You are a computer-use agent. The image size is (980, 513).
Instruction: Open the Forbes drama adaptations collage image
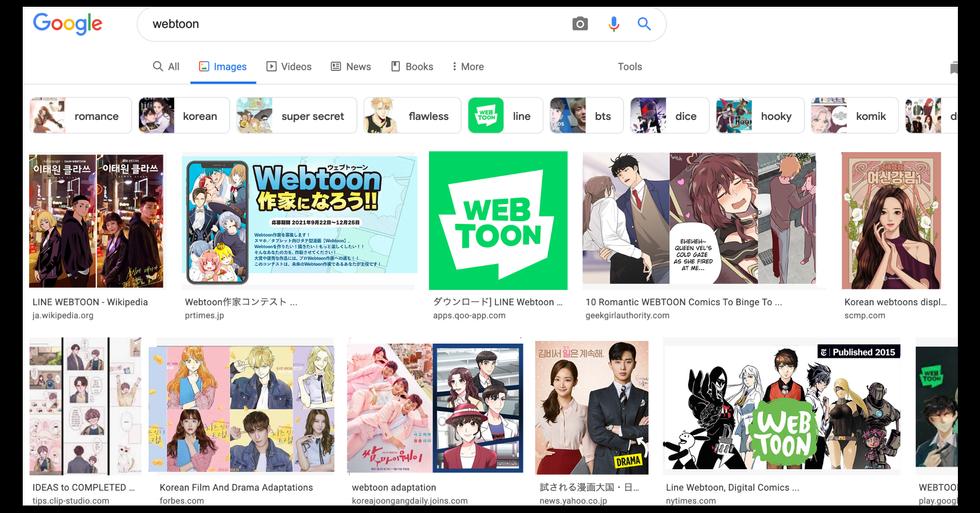point(241,408)
